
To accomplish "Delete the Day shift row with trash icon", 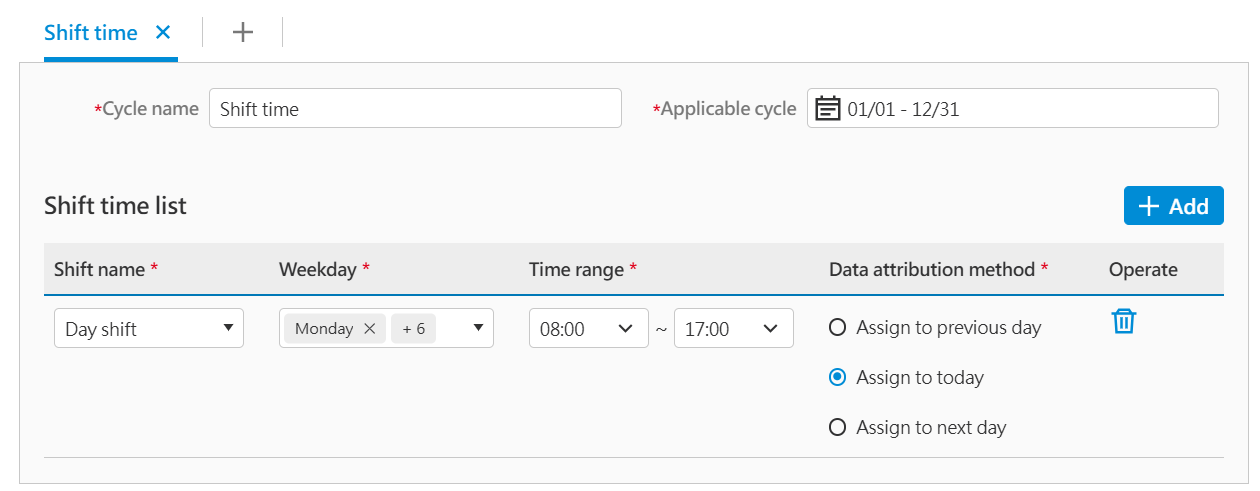I will (x=1124, y=321).
